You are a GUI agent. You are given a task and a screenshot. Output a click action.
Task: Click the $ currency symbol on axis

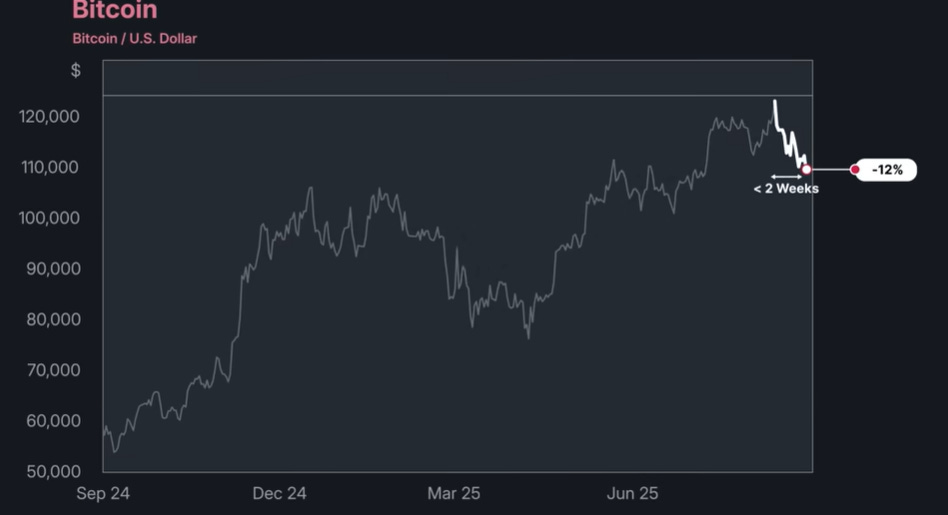tap(76, 70)
